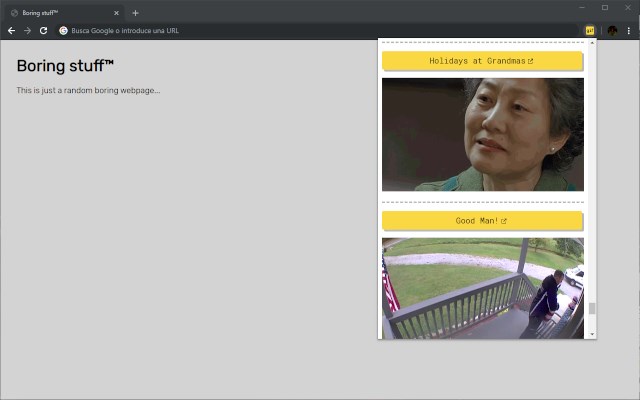Viewport: 640px width, 400px height.
Task: Reload the page with the refresh icon
Action: pos(43,31)
